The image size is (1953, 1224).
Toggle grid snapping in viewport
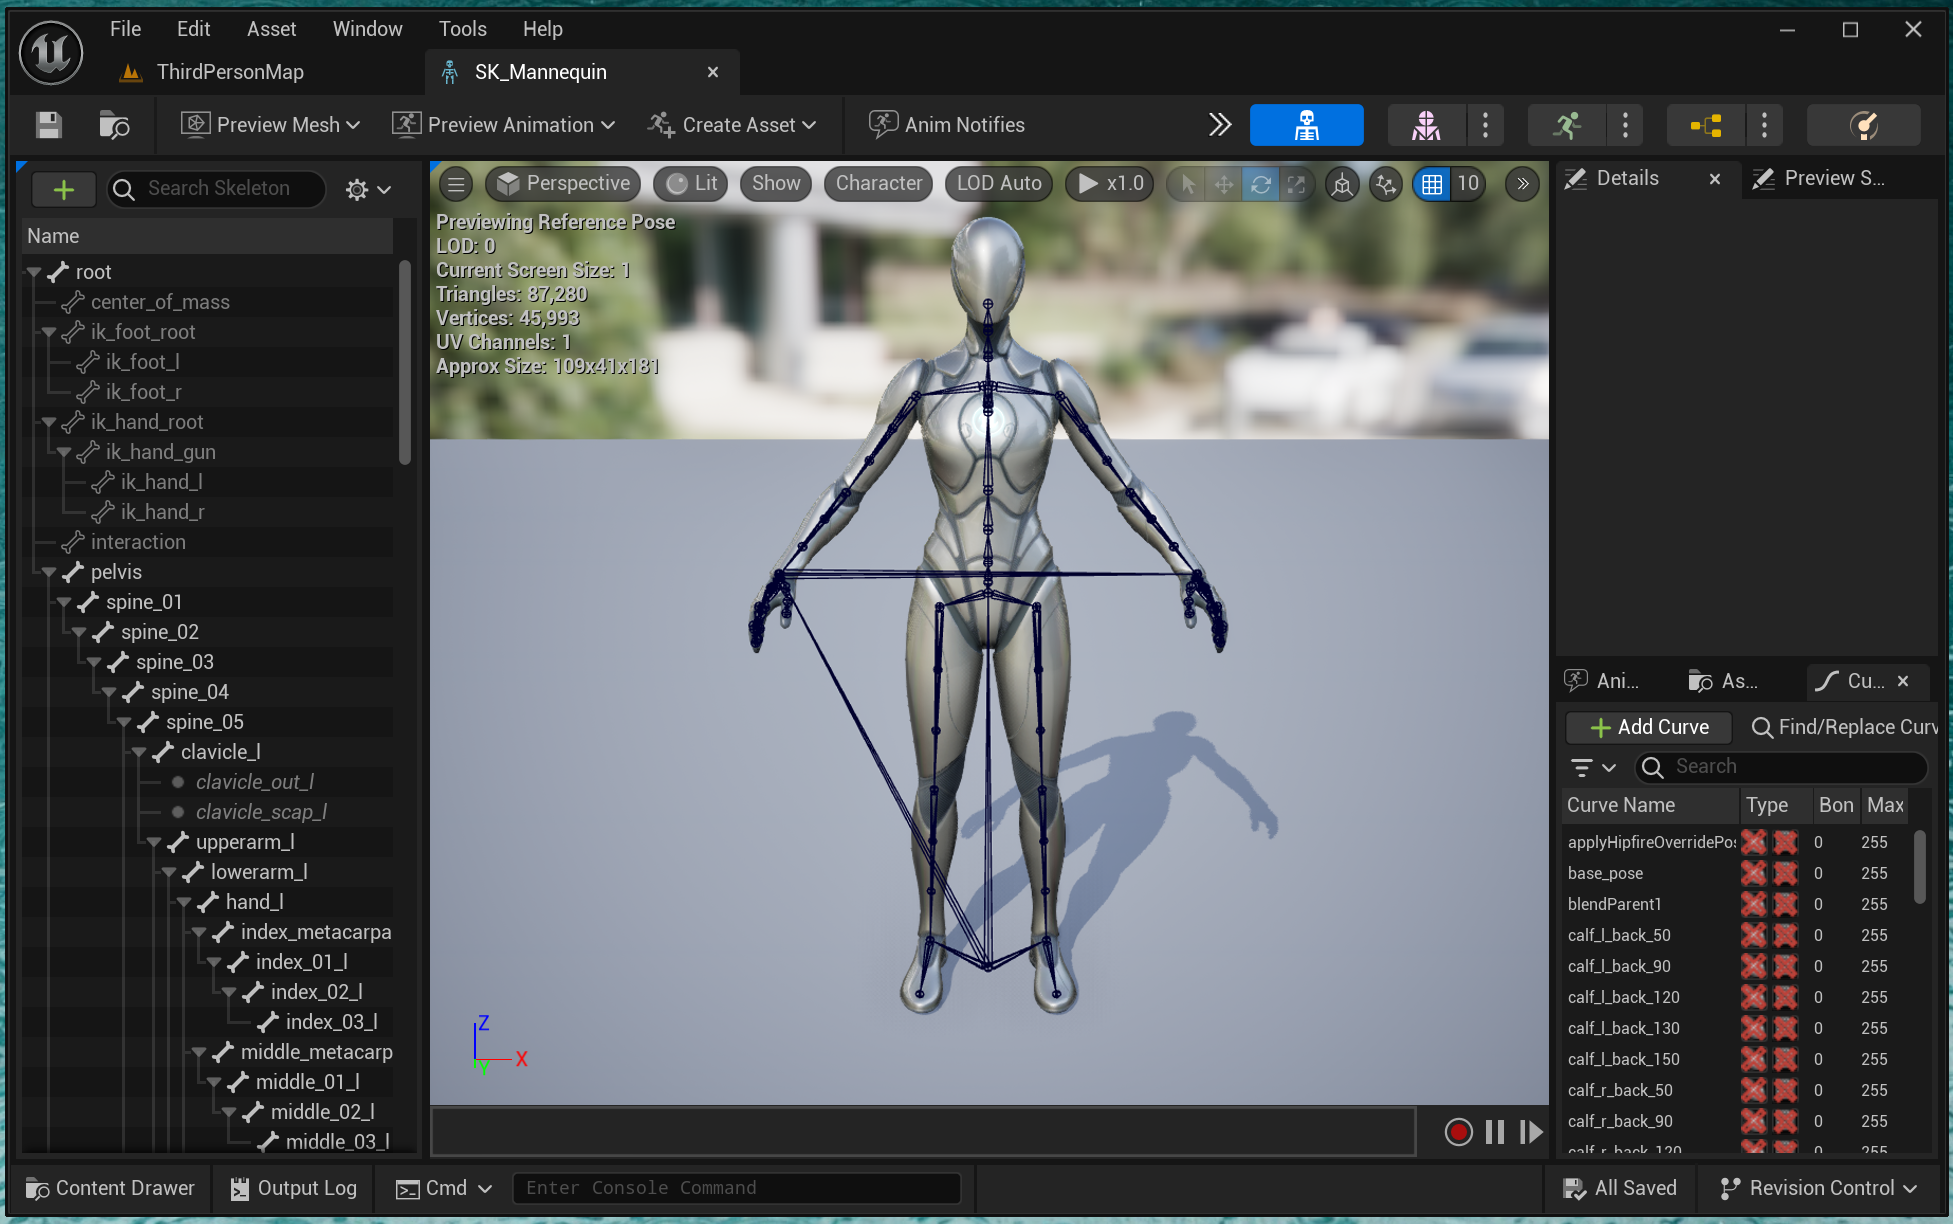[x=1432, y=184]
